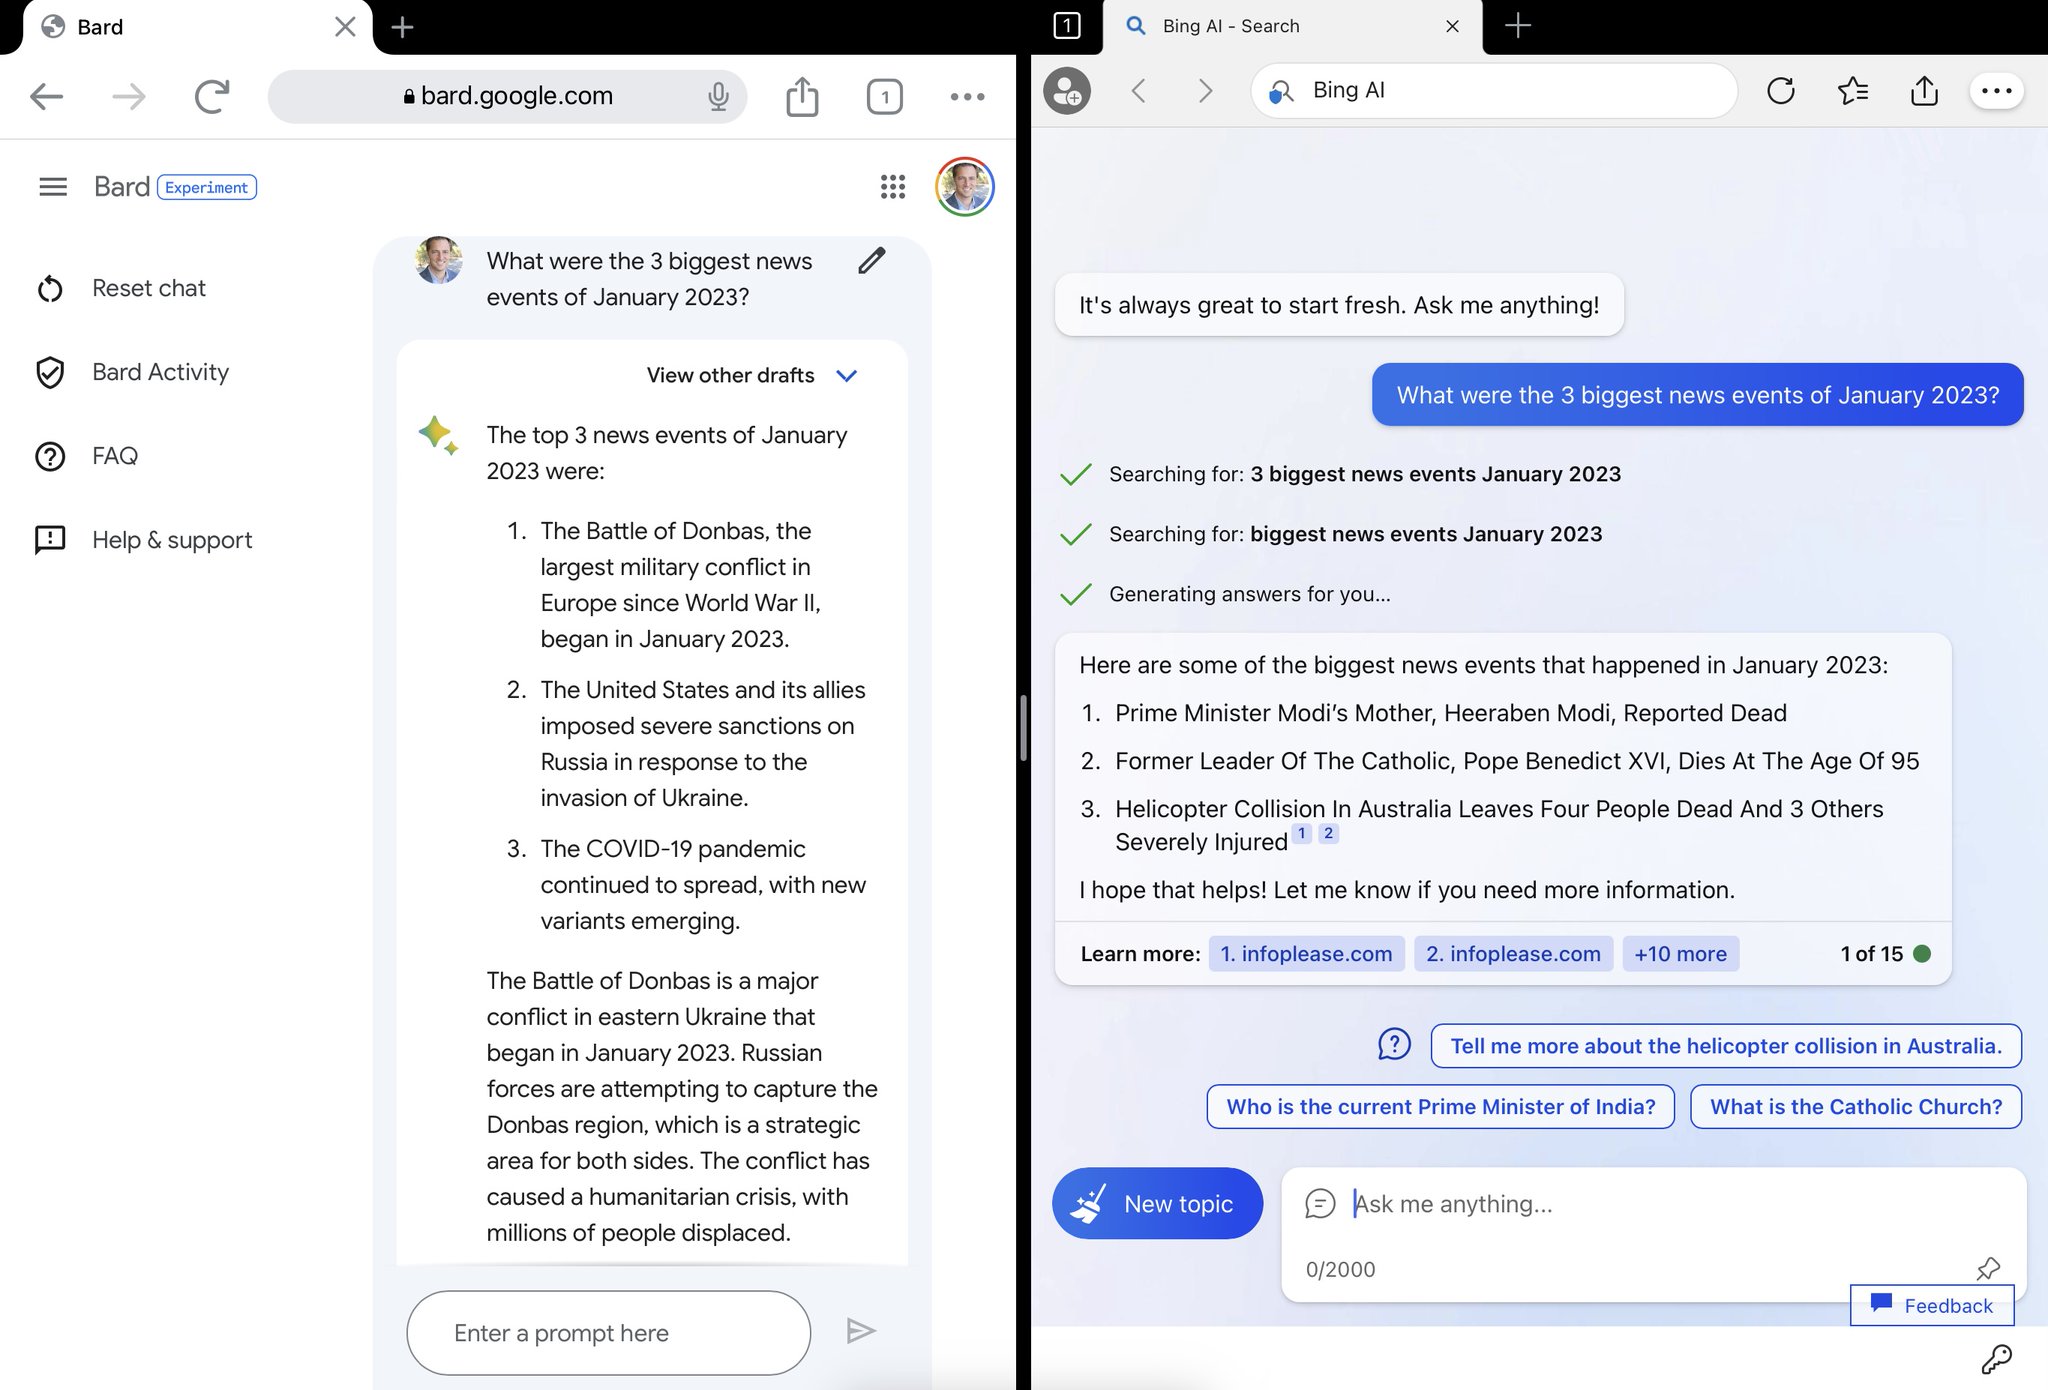Open the Feedback button
The width and height of the screenshot is (2048, 1390).
[1932, 1305]
